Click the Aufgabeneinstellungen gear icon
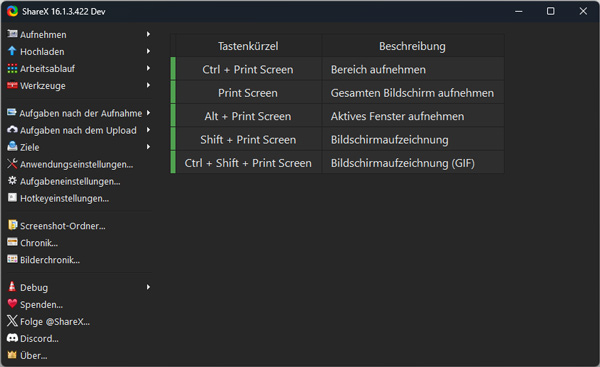The image size is (600, 367). pyautogui.click(x=12, y=181)
